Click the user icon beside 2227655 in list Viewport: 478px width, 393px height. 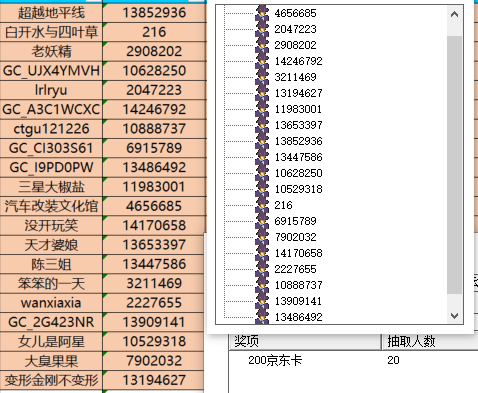coord(262,269)
